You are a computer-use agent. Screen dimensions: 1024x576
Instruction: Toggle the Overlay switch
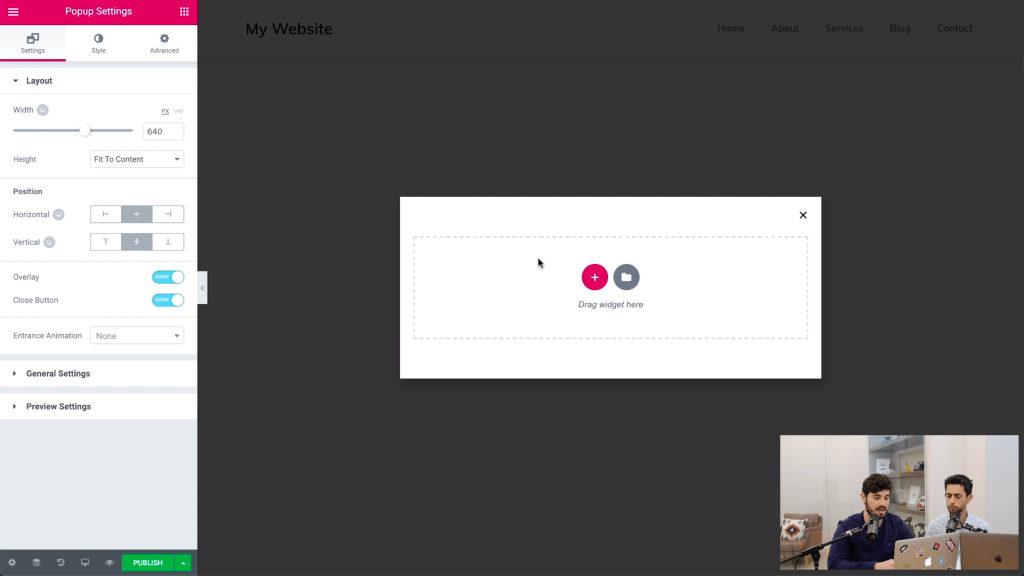pyautogui.click(x=168, y=277)
